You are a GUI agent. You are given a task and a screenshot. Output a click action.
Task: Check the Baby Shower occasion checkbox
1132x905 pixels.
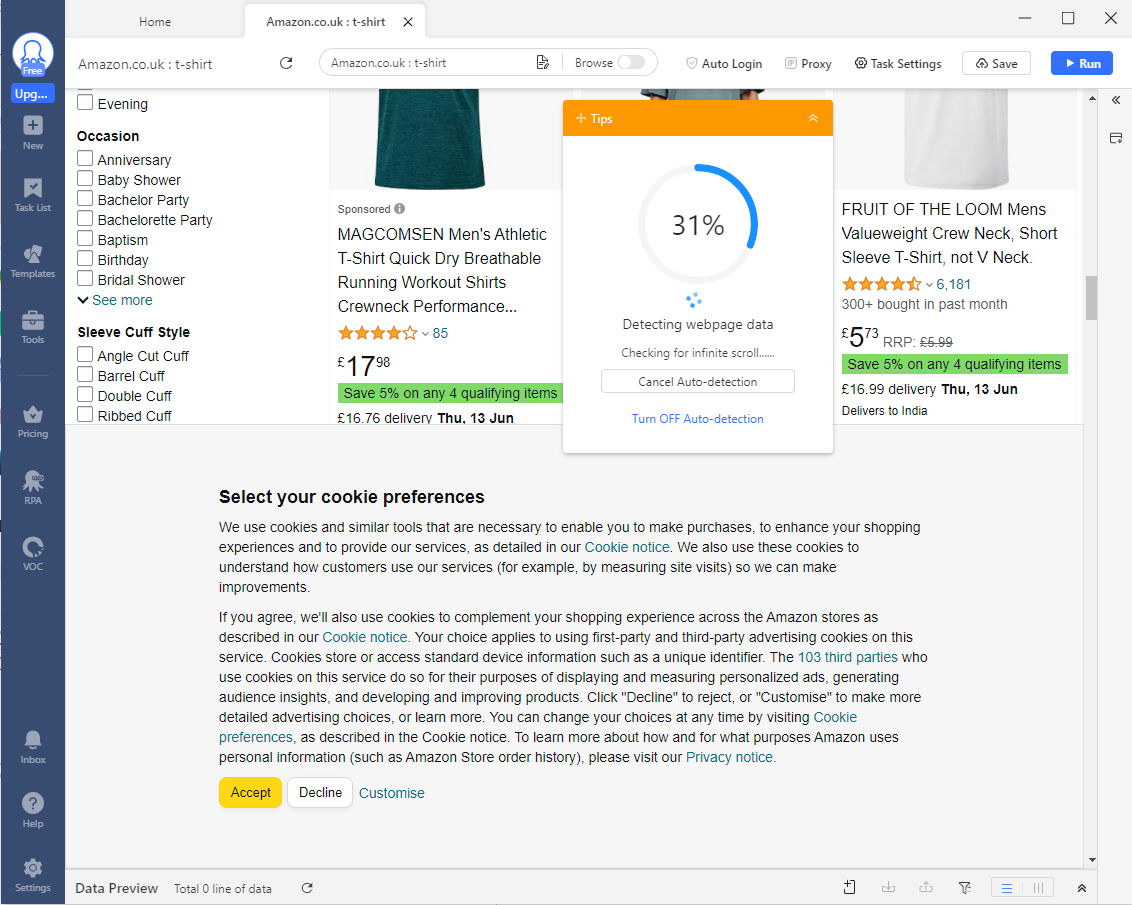[x=85, y=178]
